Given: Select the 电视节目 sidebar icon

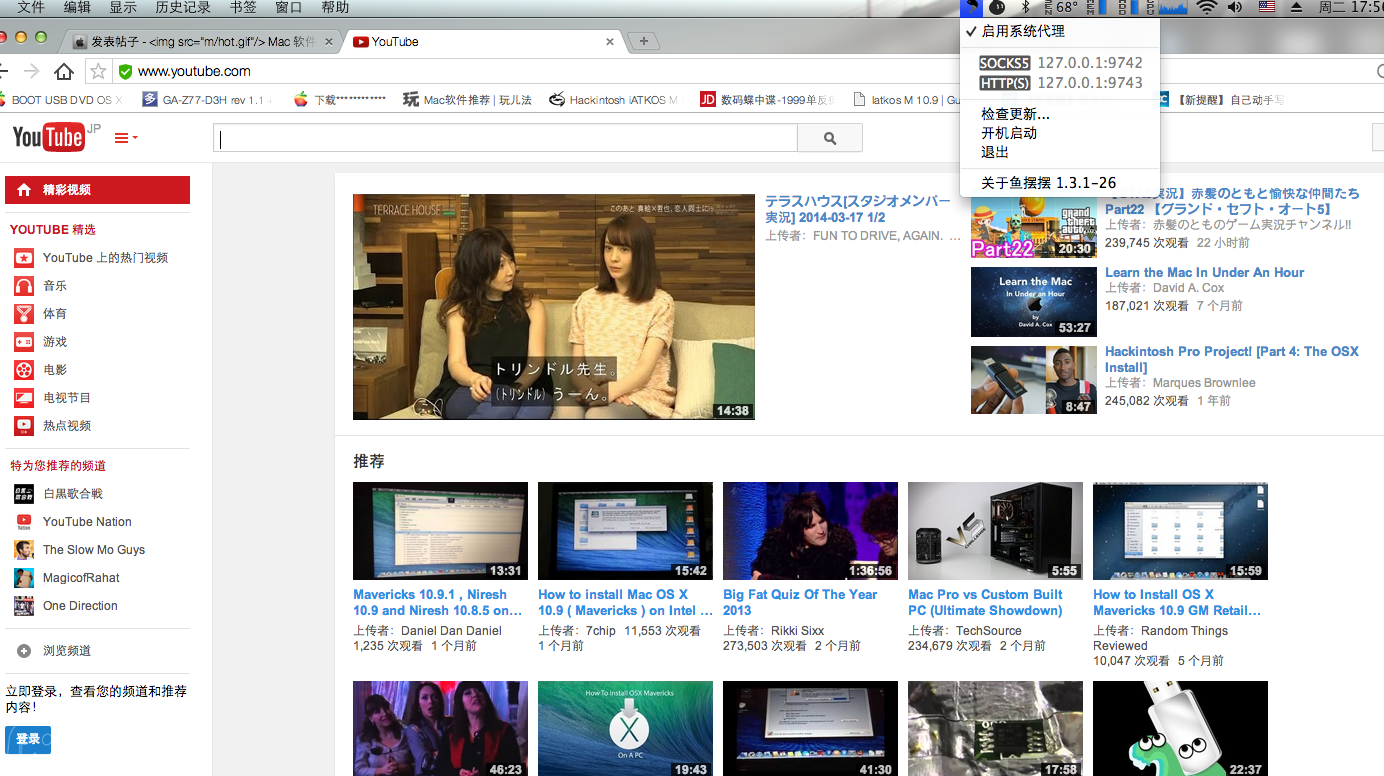Looking at the screenshot, I should pos(23,396).
